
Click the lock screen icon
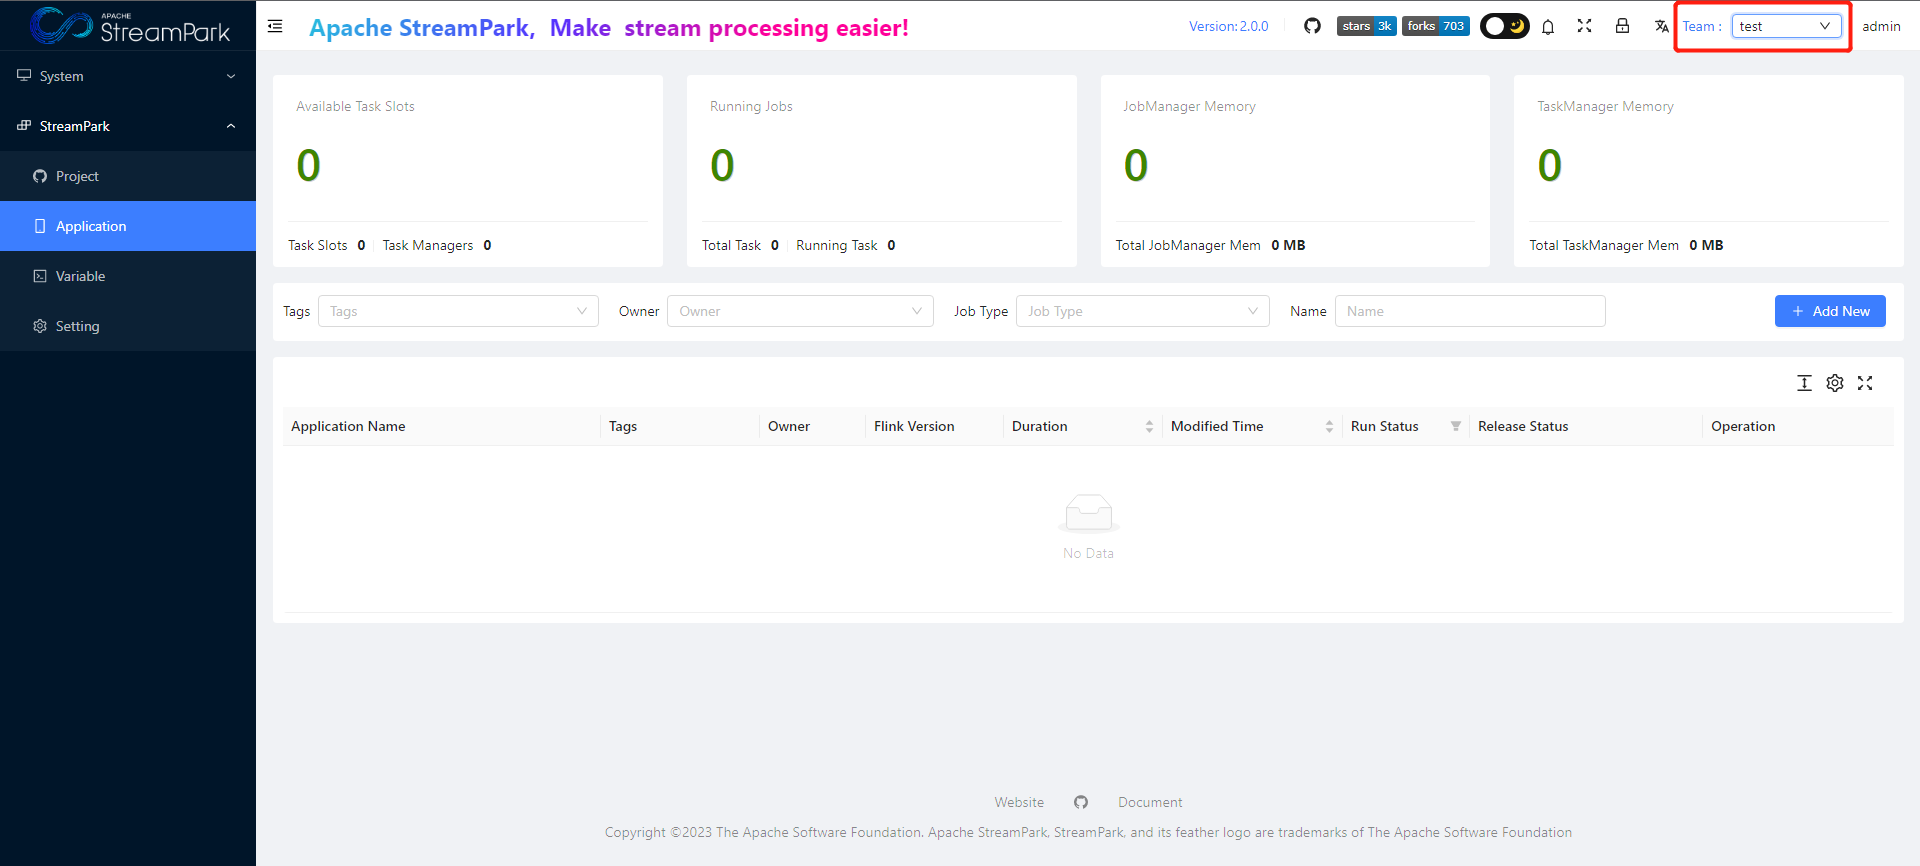tap(1622, 26)
